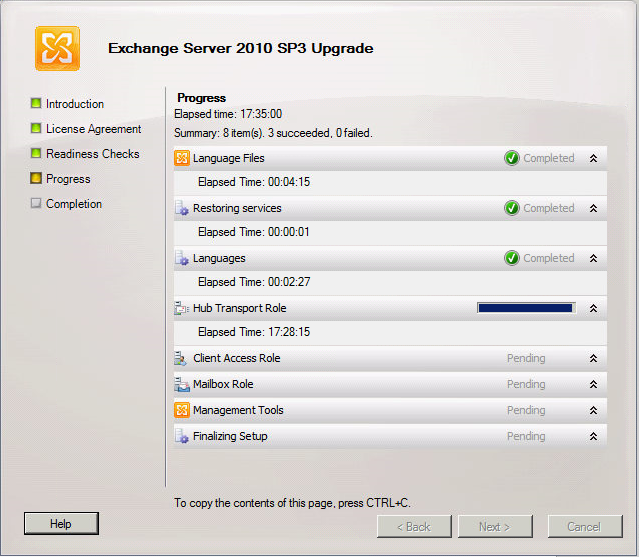Click the Exchange Server 2010 SP3 Upgrade title

[x=241, y=48]
